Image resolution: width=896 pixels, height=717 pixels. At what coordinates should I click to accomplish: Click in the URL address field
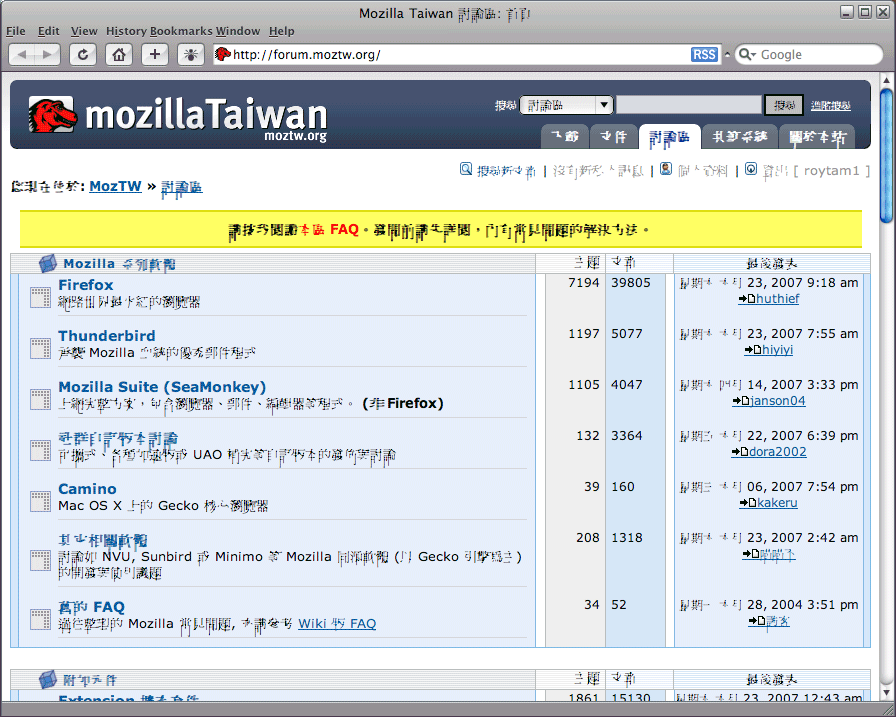(x=450, y=55)
